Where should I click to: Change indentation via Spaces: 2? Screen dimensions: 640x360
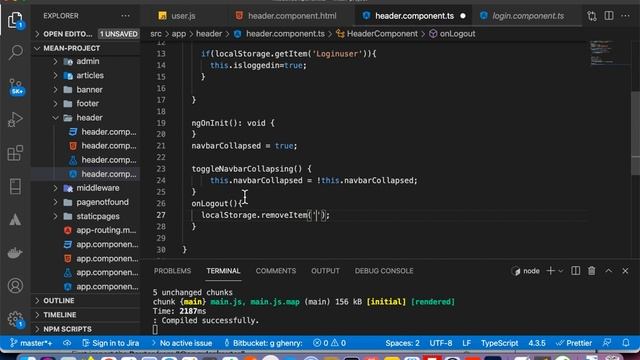pyautogui.click(x=402, y=343)
